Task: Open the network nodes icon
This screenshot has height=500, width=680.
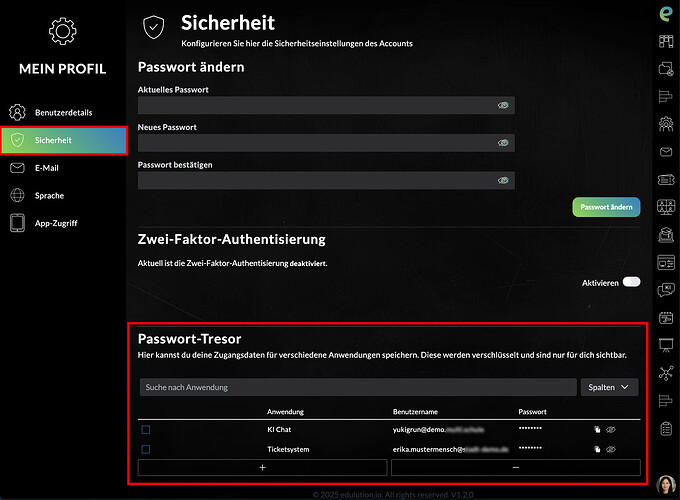Action: pos(666,373)
